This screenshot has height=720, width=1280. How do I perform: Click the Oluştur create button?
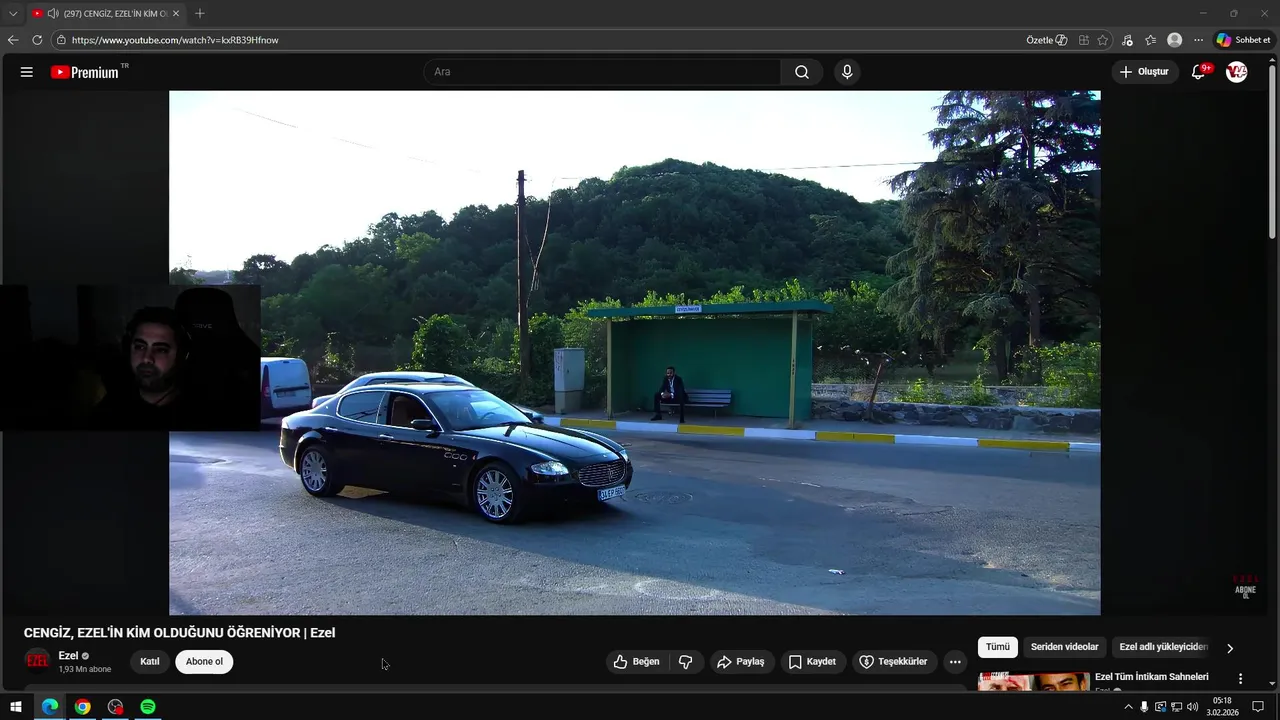1145,72
